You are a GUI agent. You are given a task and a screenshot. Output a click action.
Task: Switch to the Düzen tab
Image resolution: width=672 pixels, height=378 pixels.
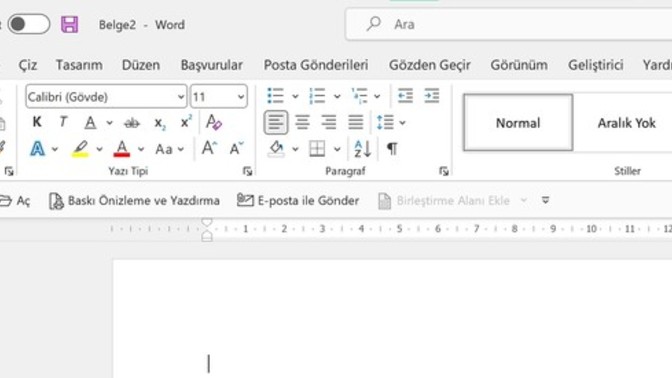(141, 65)
